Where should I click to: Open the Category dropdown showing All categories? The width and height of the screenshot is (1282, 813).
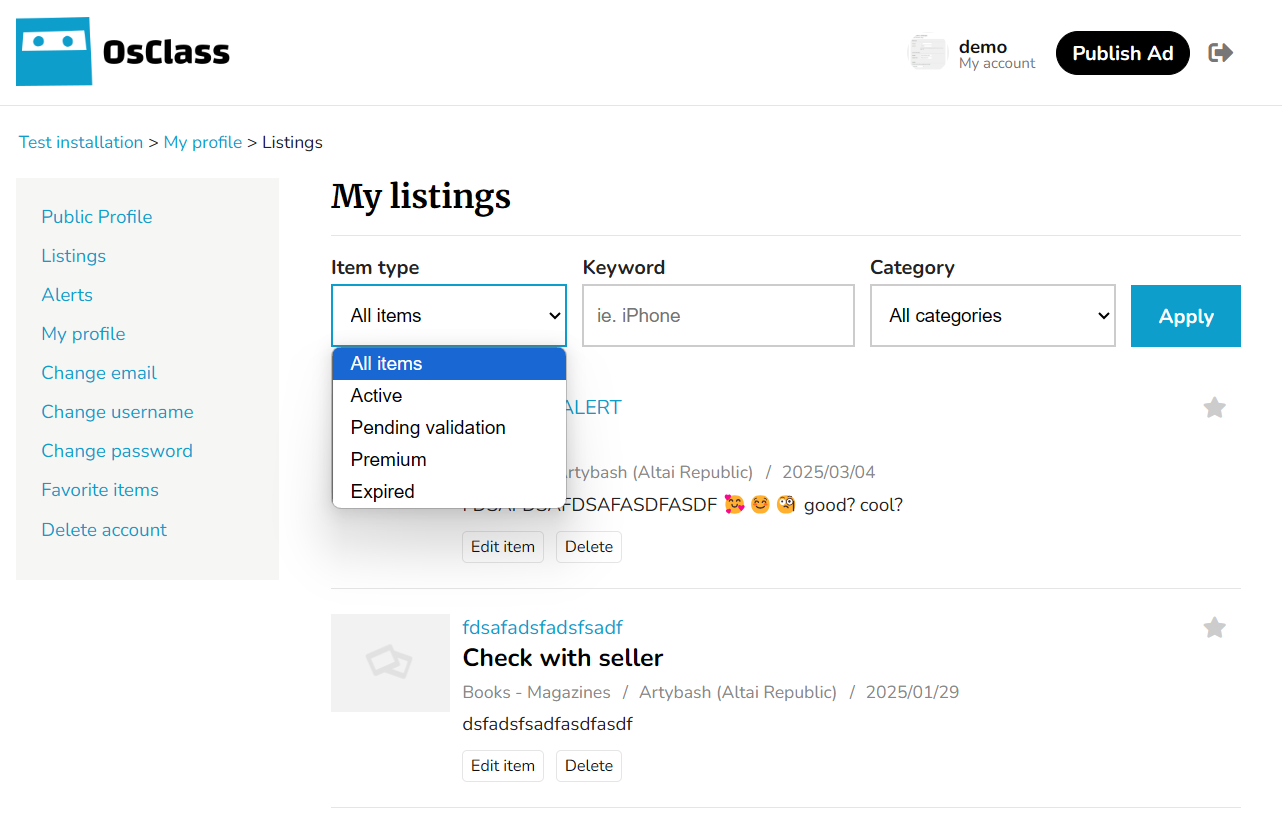993,316
